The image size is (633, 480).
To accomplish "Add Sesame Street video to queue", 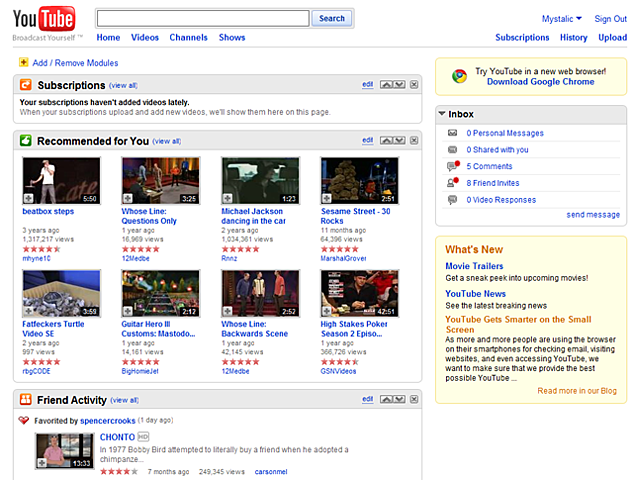I will [x=327, y=198].
